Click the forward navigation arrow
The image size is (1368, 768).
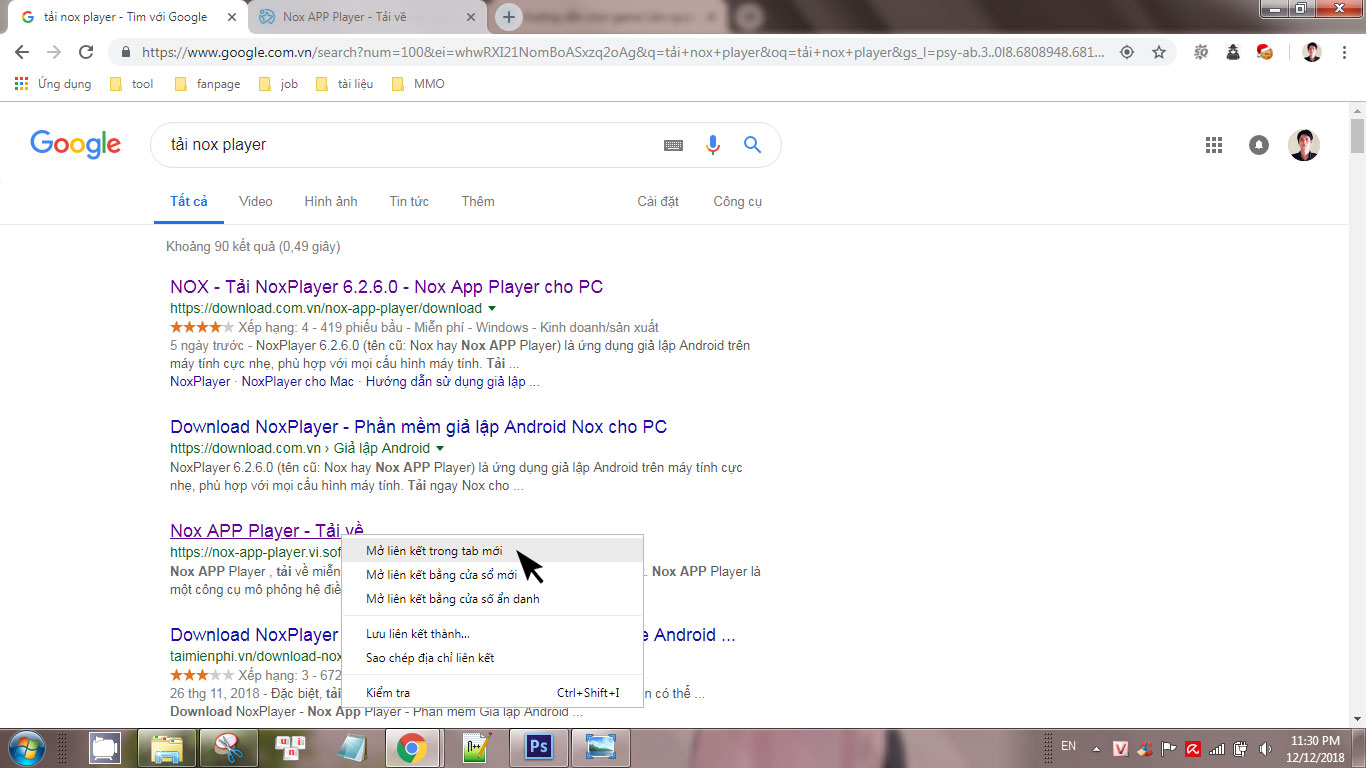(x=54, y=52)
